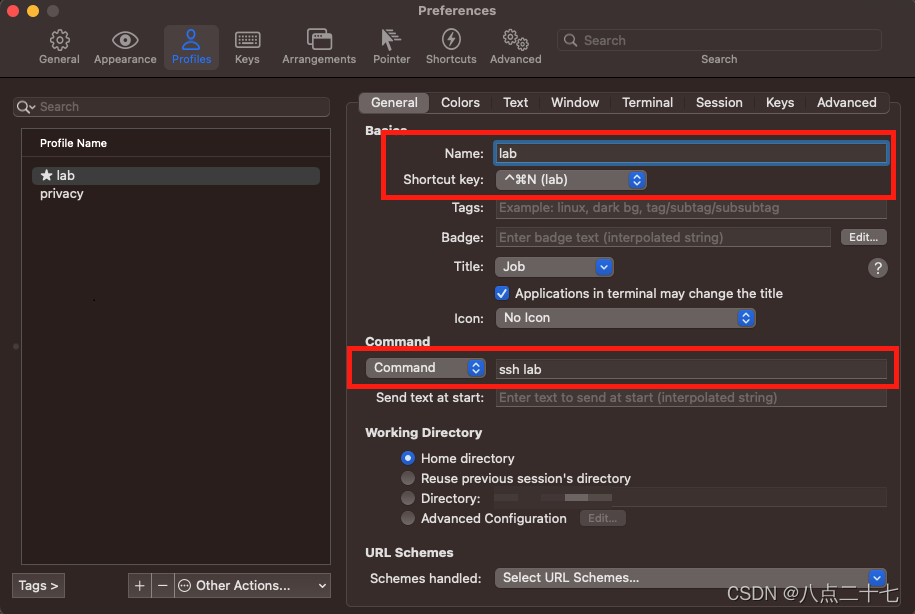Focus the profile Name field
915x614 pixels.
pyautogui.click(x=691, y=153)
